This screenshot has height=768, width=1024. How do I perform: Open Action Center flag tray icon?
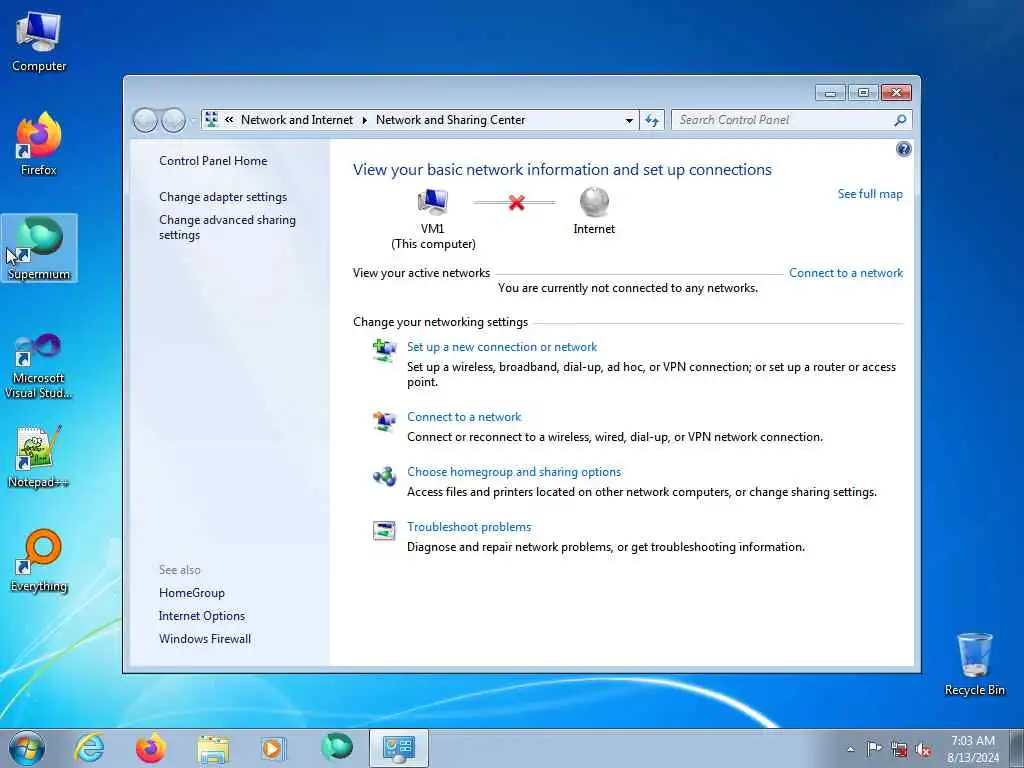click(x=874, y=749)
